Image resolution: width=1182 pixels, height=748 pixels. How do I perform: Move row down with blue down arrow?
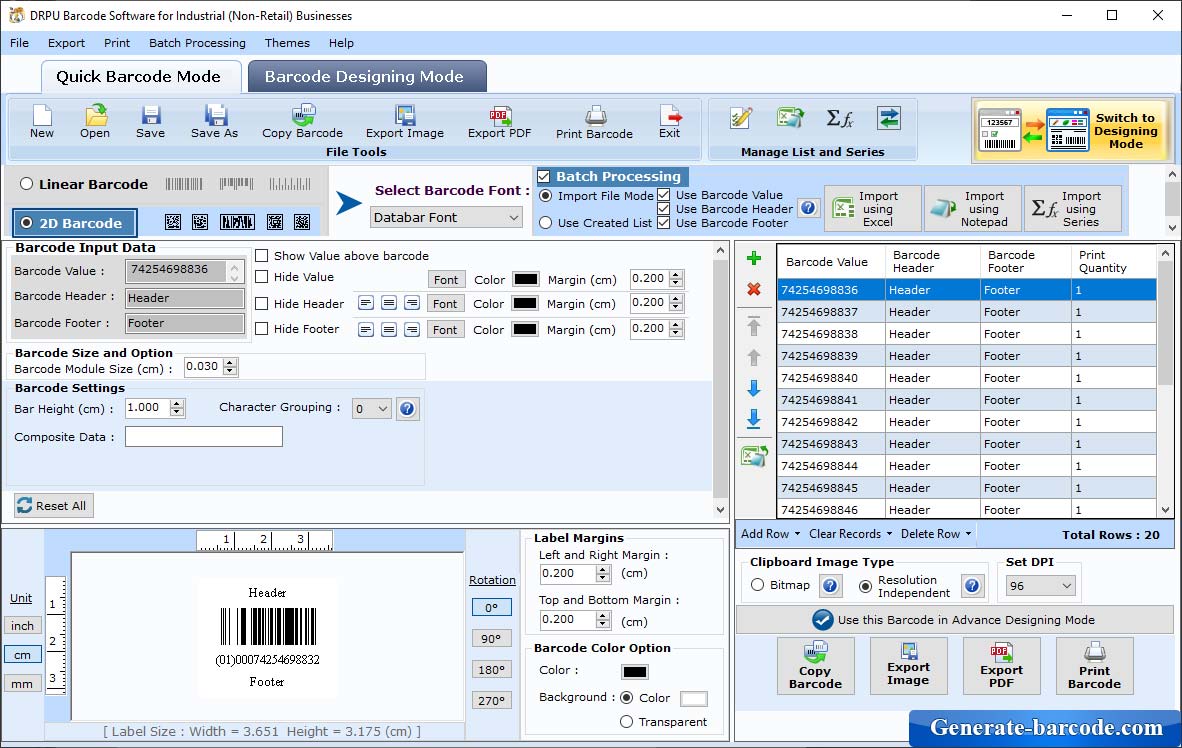753,388
